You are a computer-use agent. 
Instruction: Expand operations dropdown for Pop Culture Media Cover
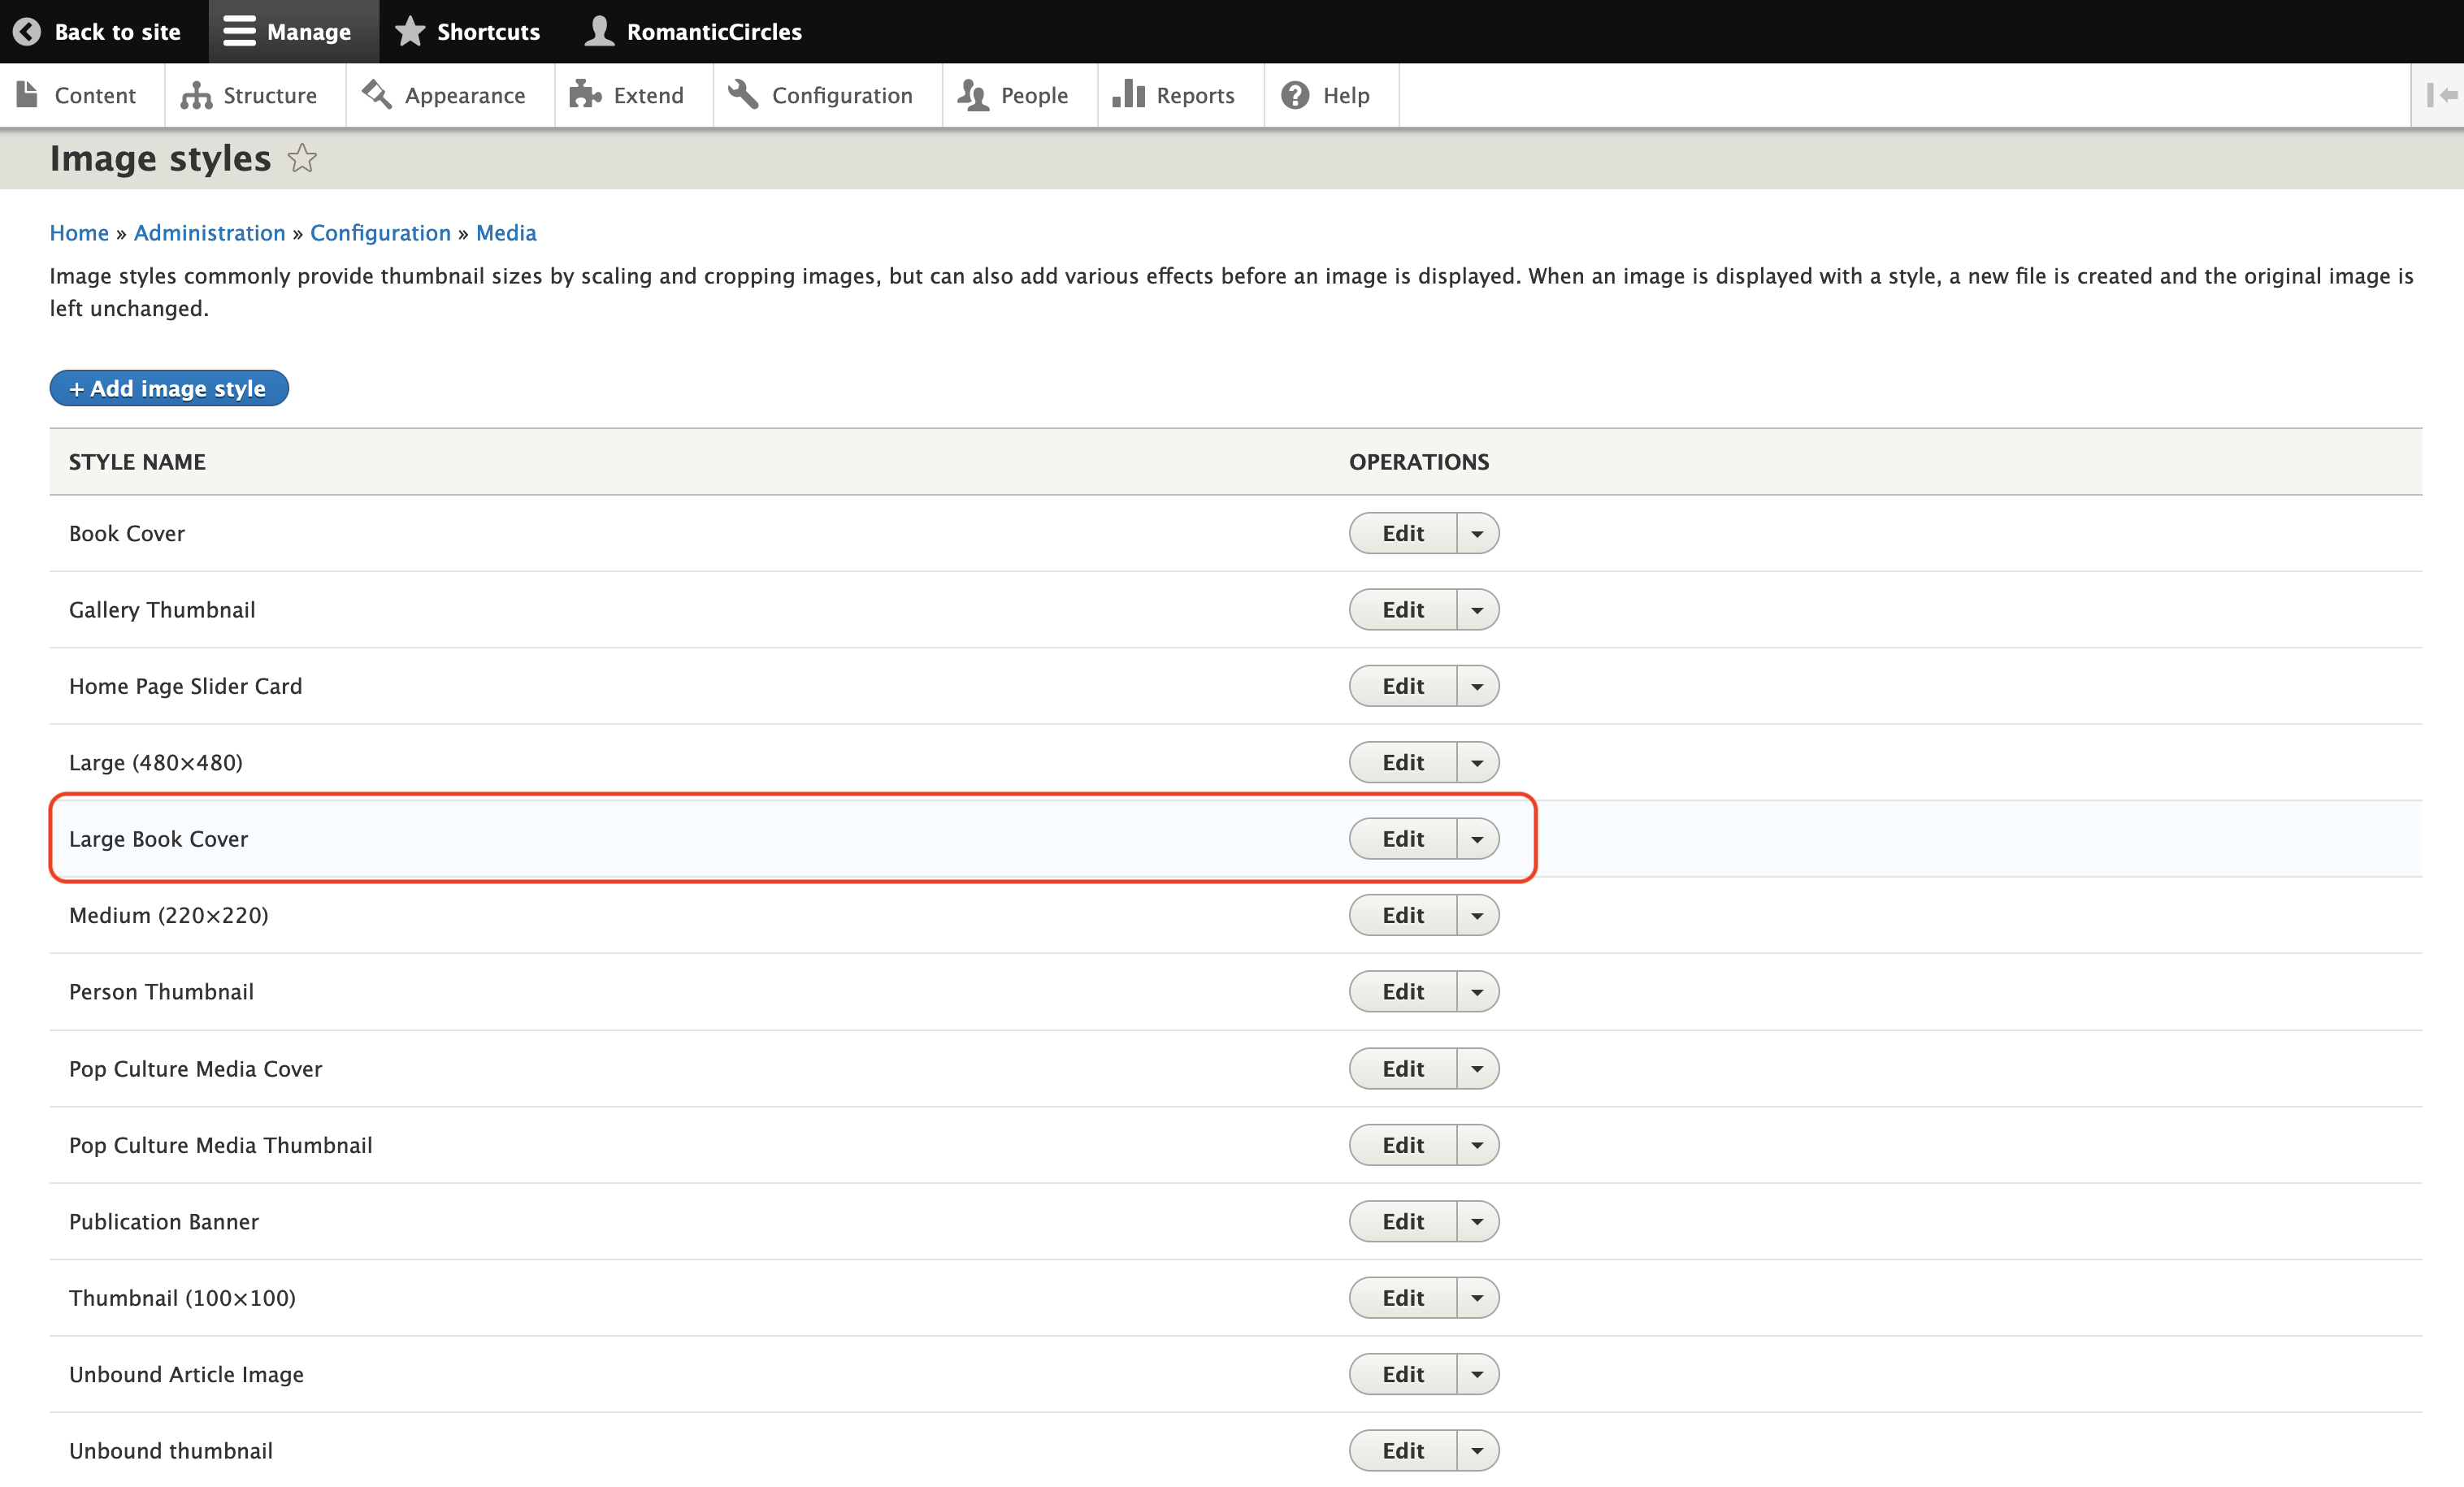click(x=1477, y=1069)
